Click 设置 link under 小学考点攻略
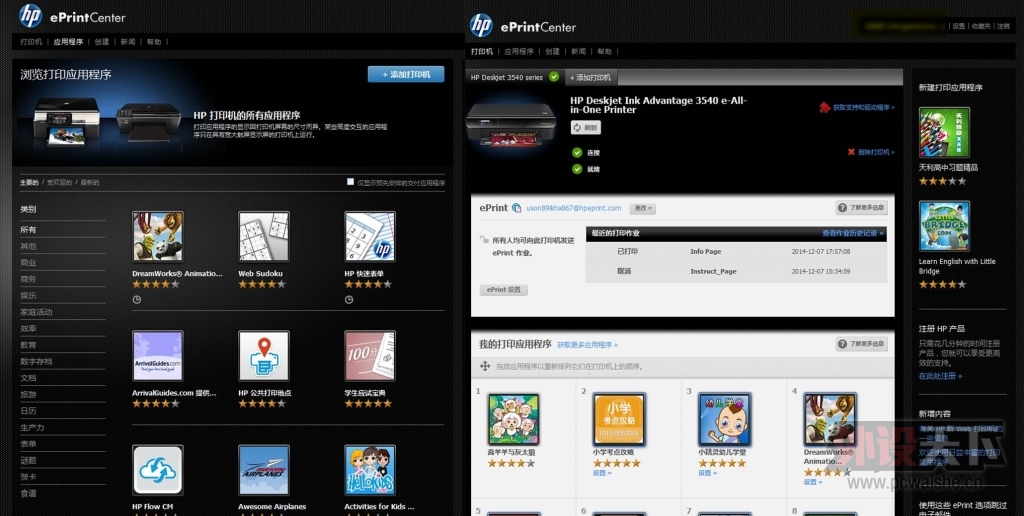 602,472
